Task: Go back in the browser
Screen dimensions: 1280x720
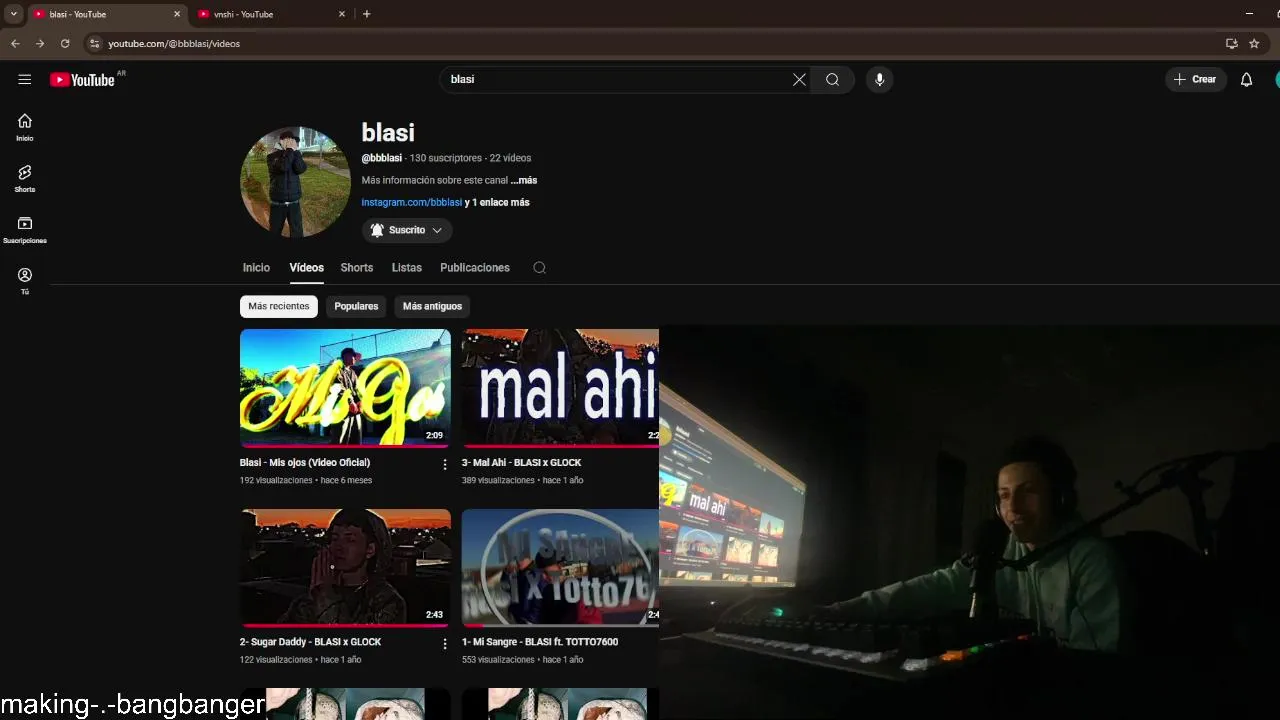Action: pyautogui.click(x=15, y=43)
